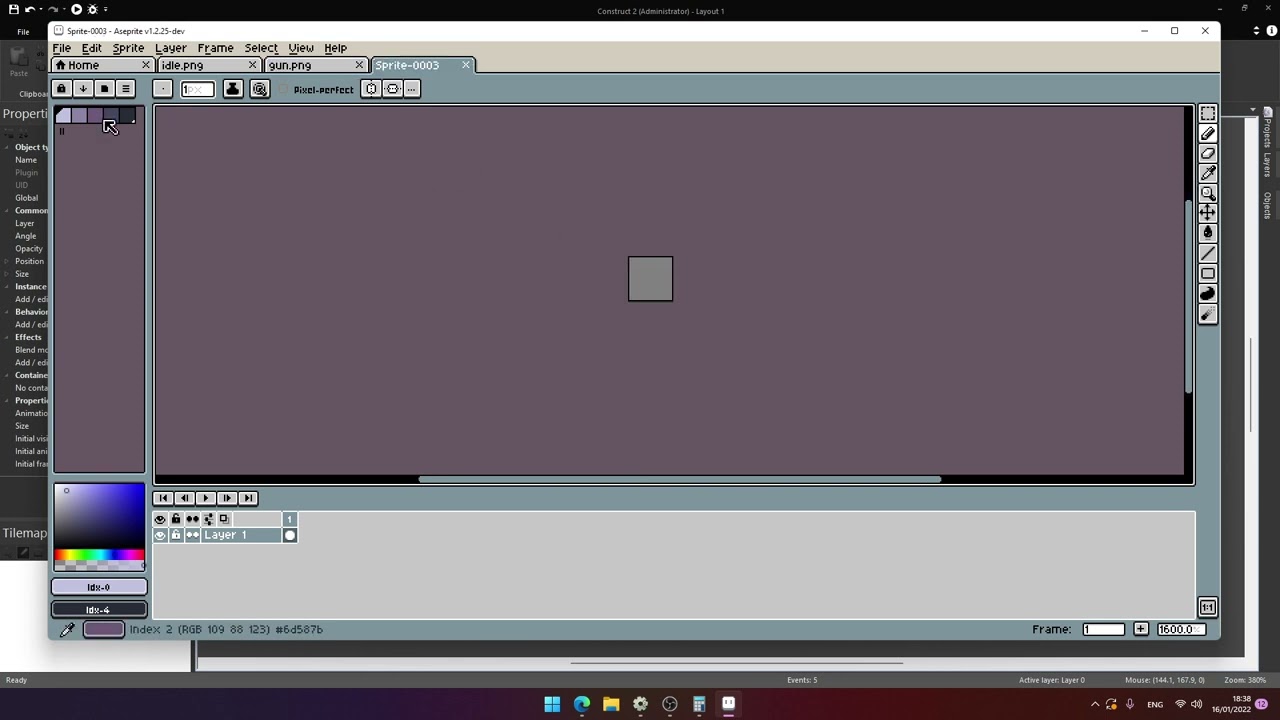Click the dynamics pressure icon
Screen dimensions: 1280x720
pyautogui.click(x=260, y=89)
